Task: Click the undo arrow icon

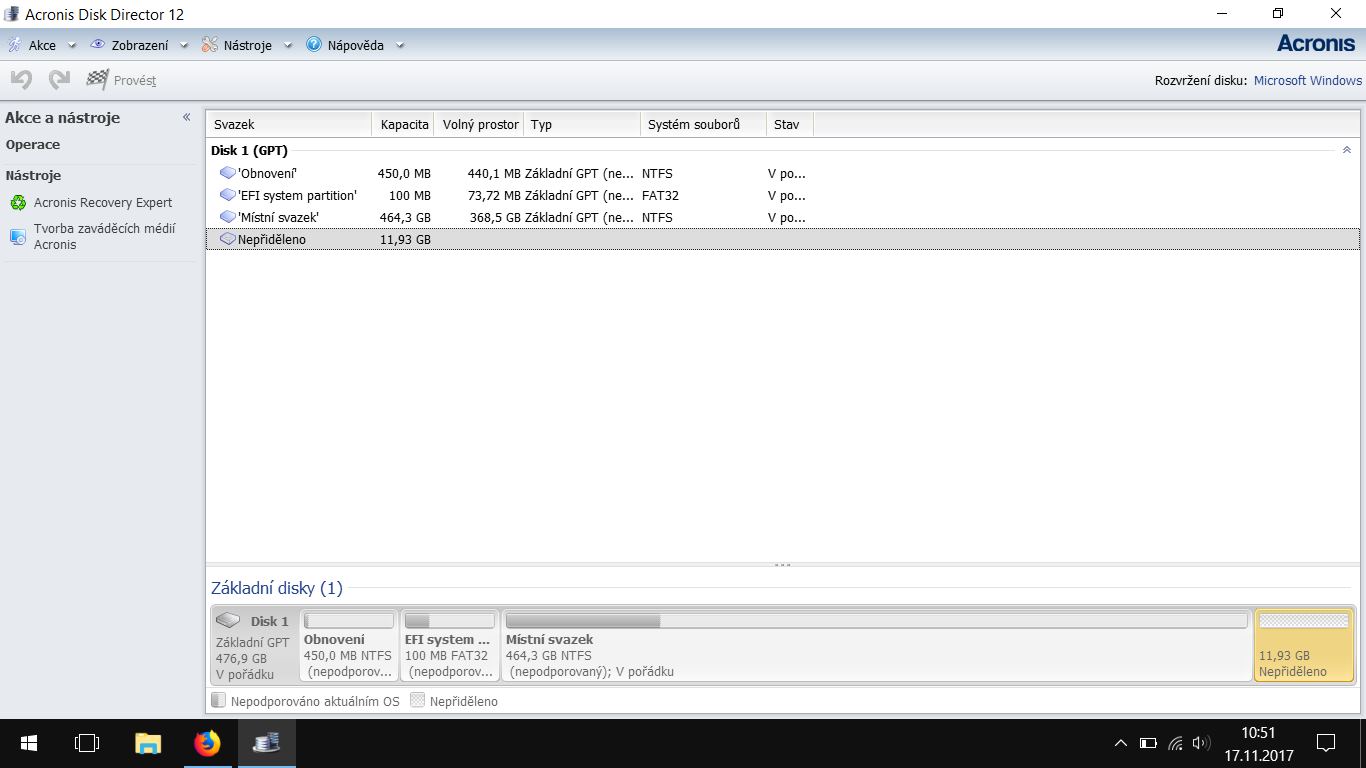Action: (21, 80)
